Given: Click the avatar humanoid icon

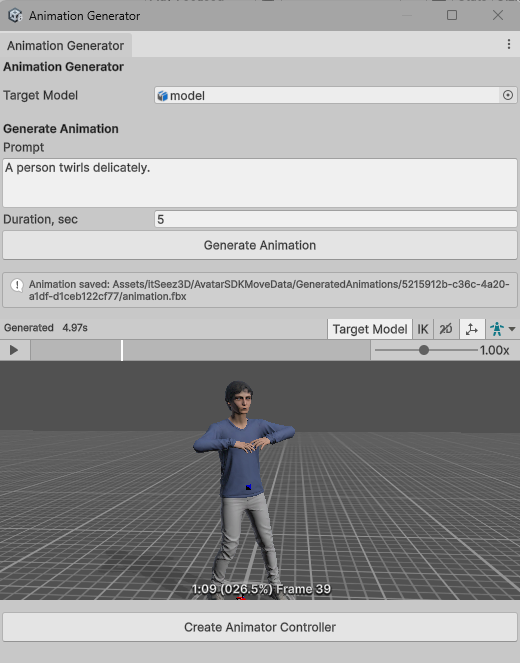Looking at the screenshot, I should pyautogui.click(x=497, y=329).
